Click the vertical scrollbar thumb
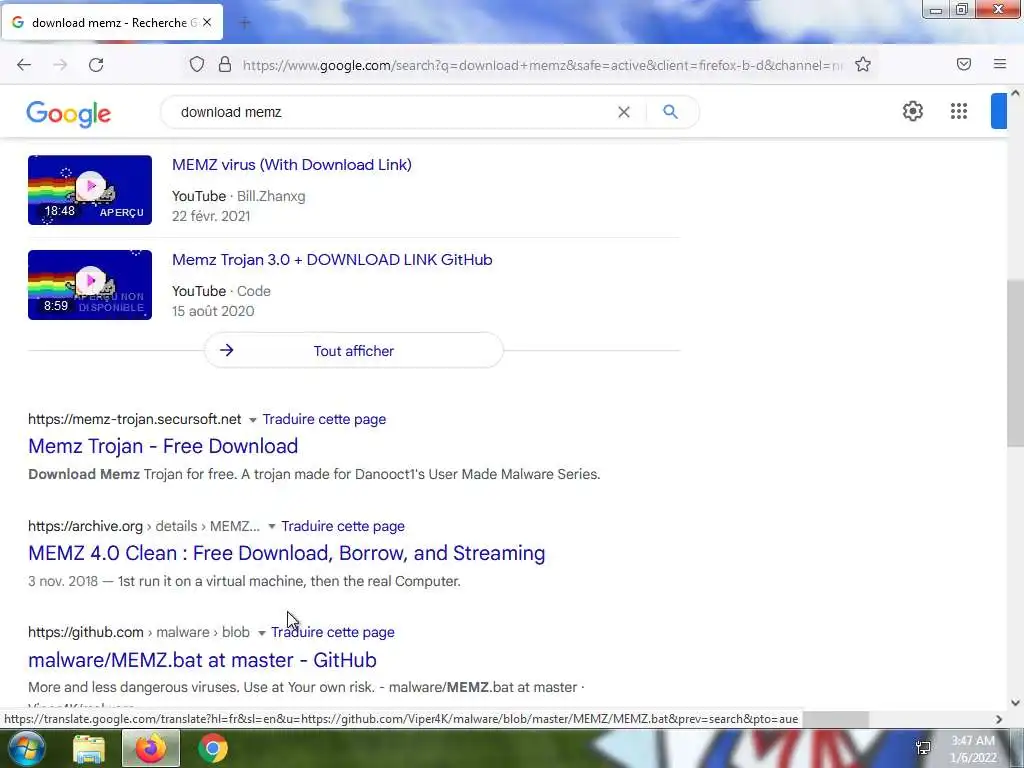The image size is (1024, 768). (x=1015, y=363)
